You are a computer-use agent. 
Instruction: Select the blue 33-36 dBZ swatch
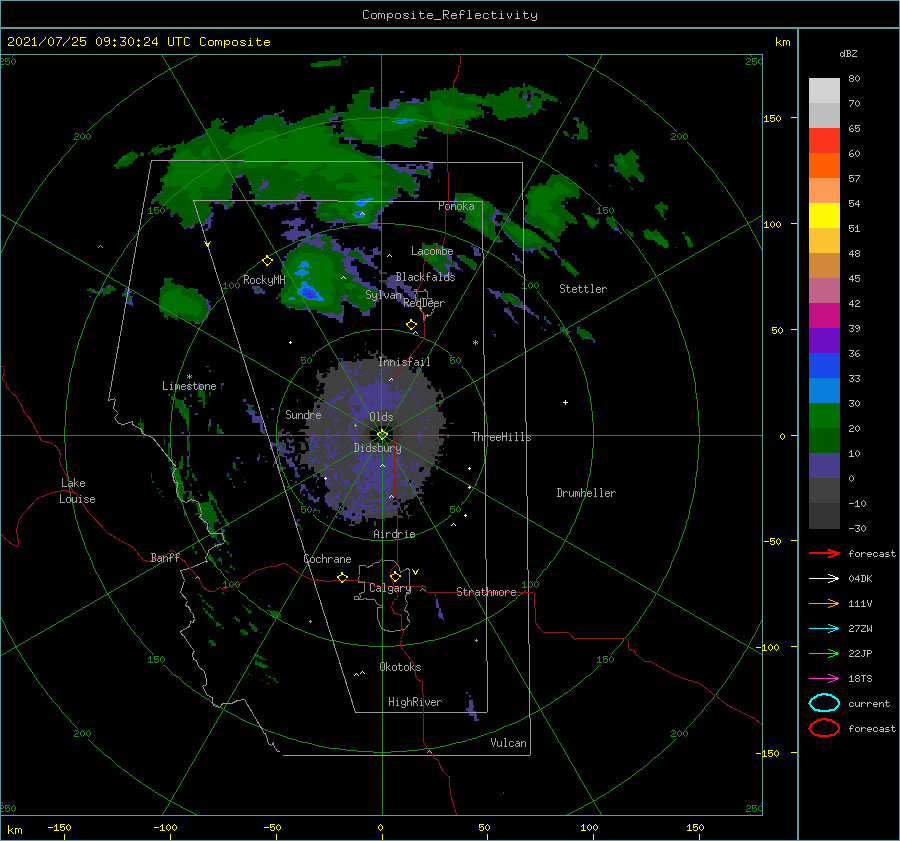(x=824, y=366)
